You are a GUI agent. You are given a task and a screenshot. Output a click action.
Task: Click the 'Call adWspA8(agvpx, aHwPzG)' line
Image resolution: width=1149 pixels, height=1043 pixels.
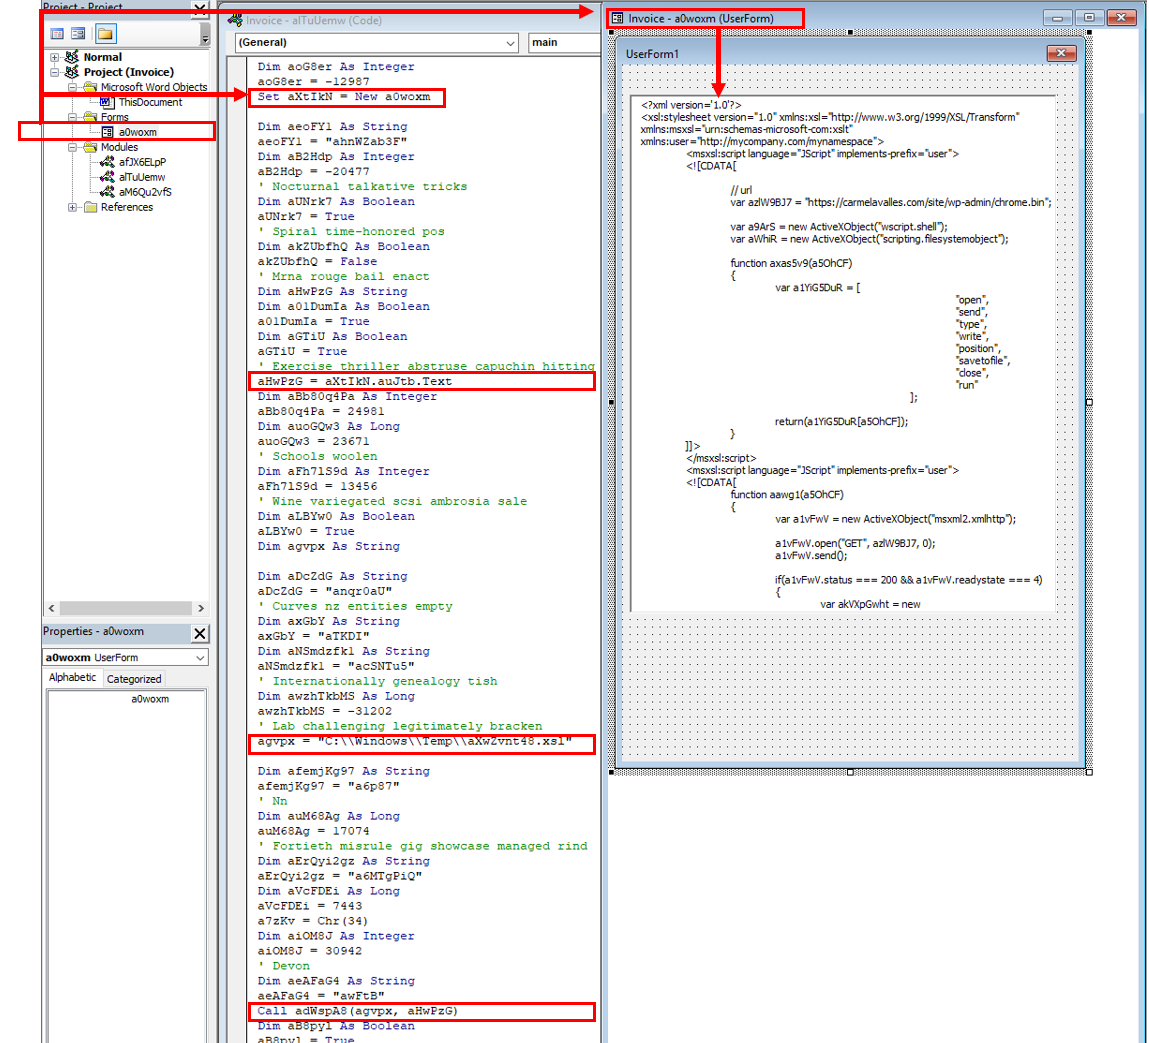[x=358, y=1011]
